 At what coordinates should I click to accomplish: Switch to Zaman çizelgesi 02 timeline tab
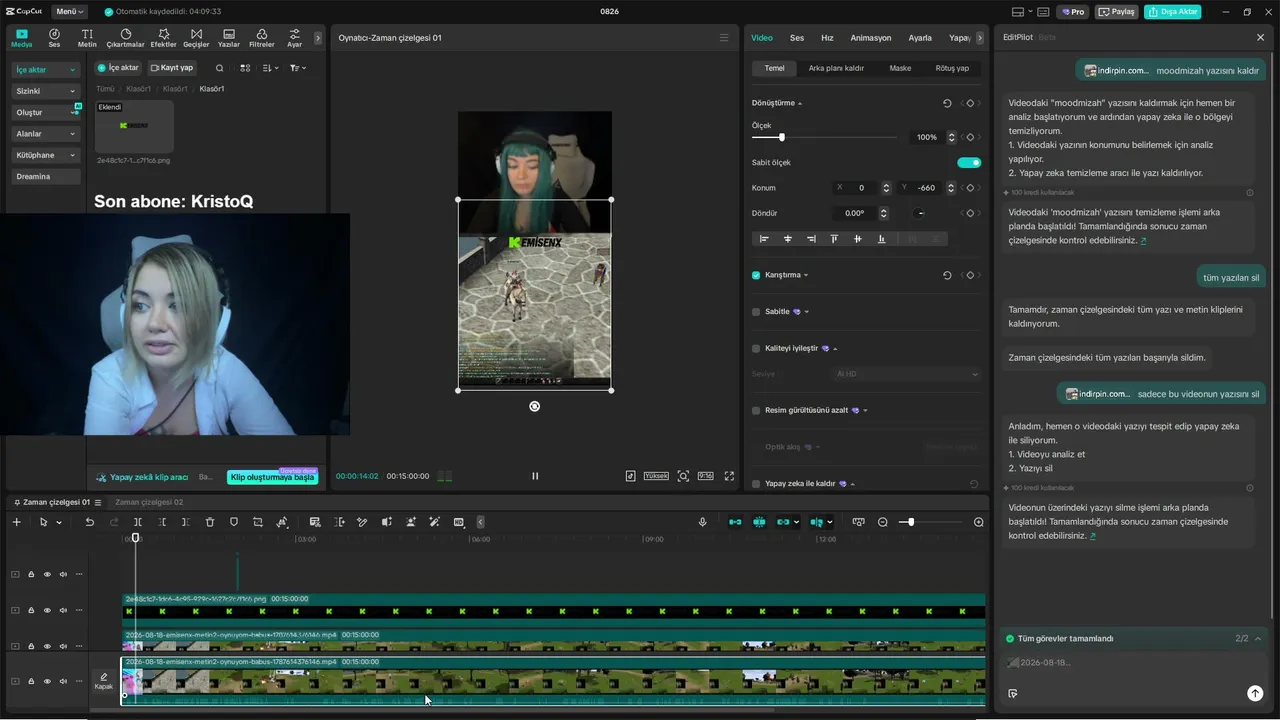click(149, 502)
